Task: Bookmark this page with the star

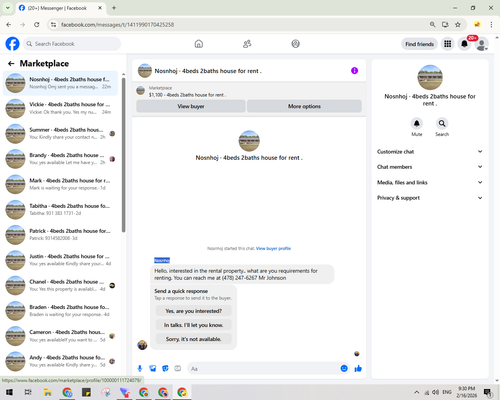Action: point(458,24)
